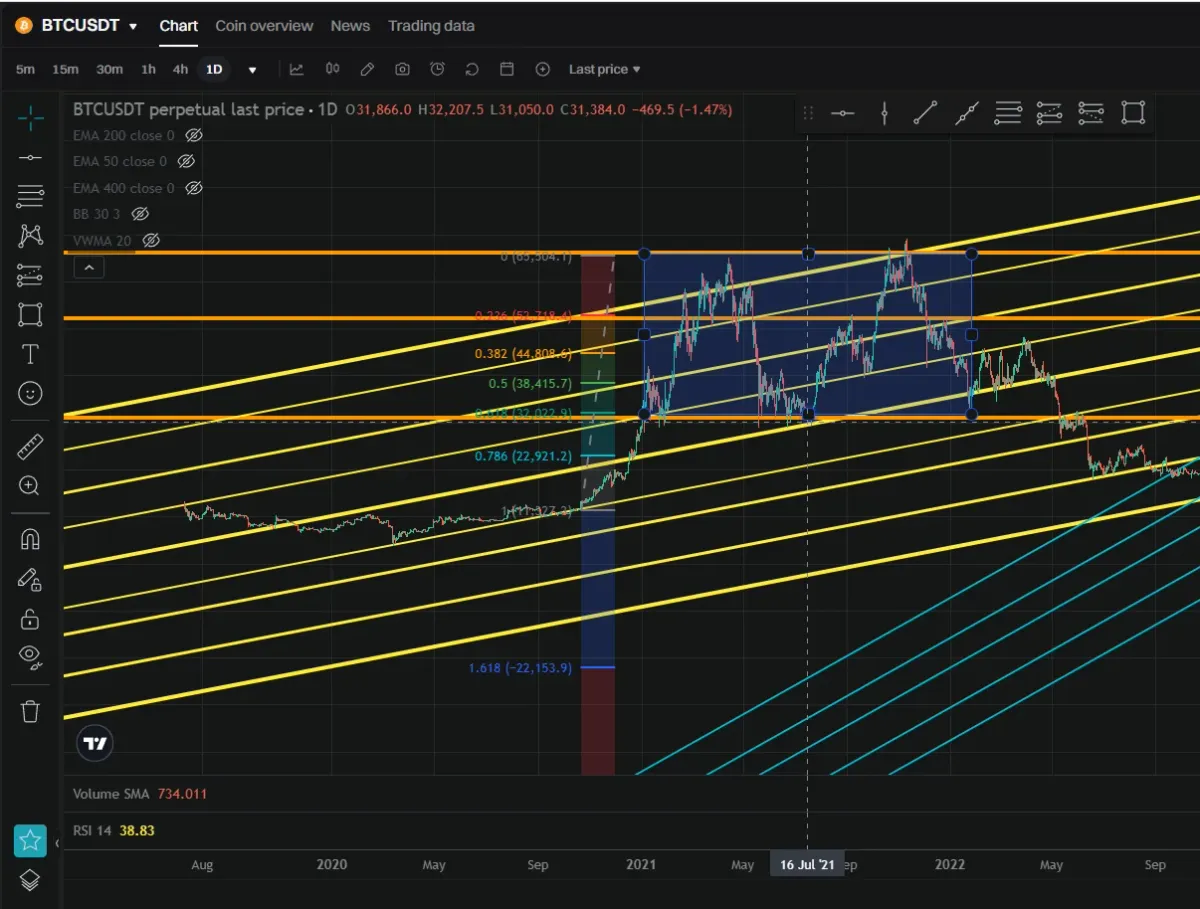Expand more timeframes dropdown arrow
The image size is (1200, 909).
point(252,70)
